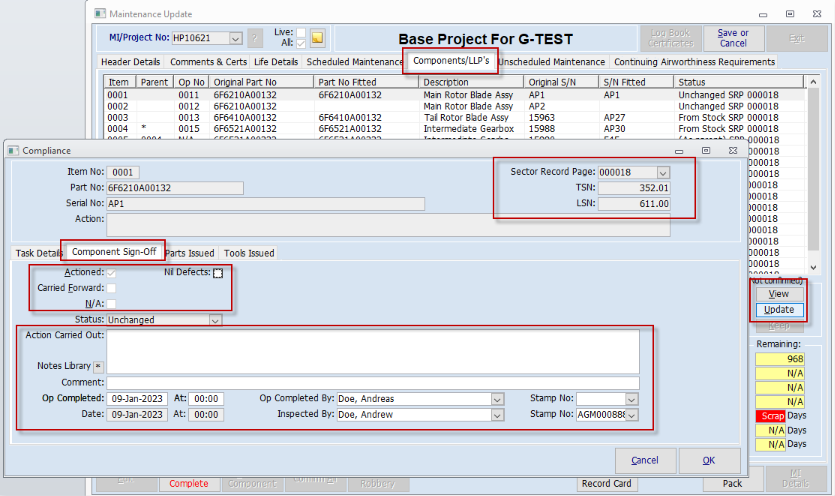The height and width of the screenshot is (496, 835).
Task: Minimize the Compliance dialog window
Action: tap(679, 151)
